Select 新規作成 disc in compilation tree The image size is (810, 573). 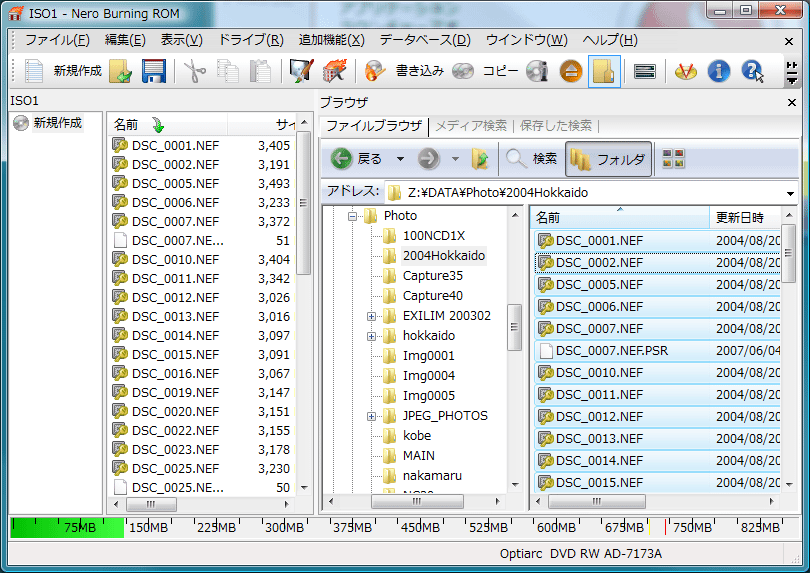[57, 123]
